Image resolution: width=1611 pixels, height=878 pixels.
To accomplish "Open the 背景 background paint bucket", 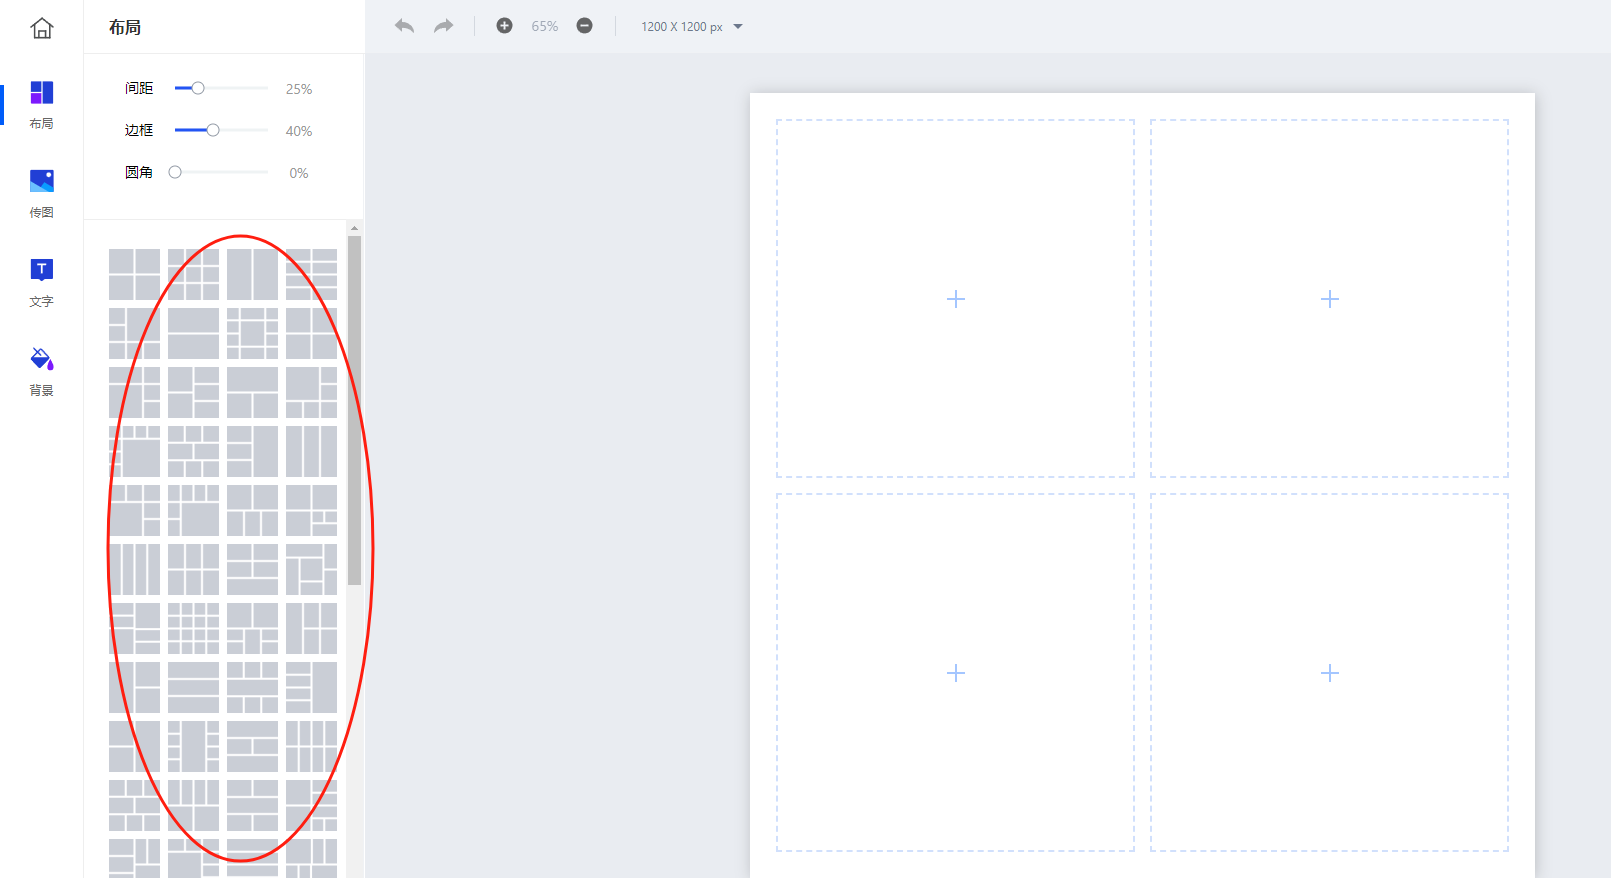I will pos(41,371).
